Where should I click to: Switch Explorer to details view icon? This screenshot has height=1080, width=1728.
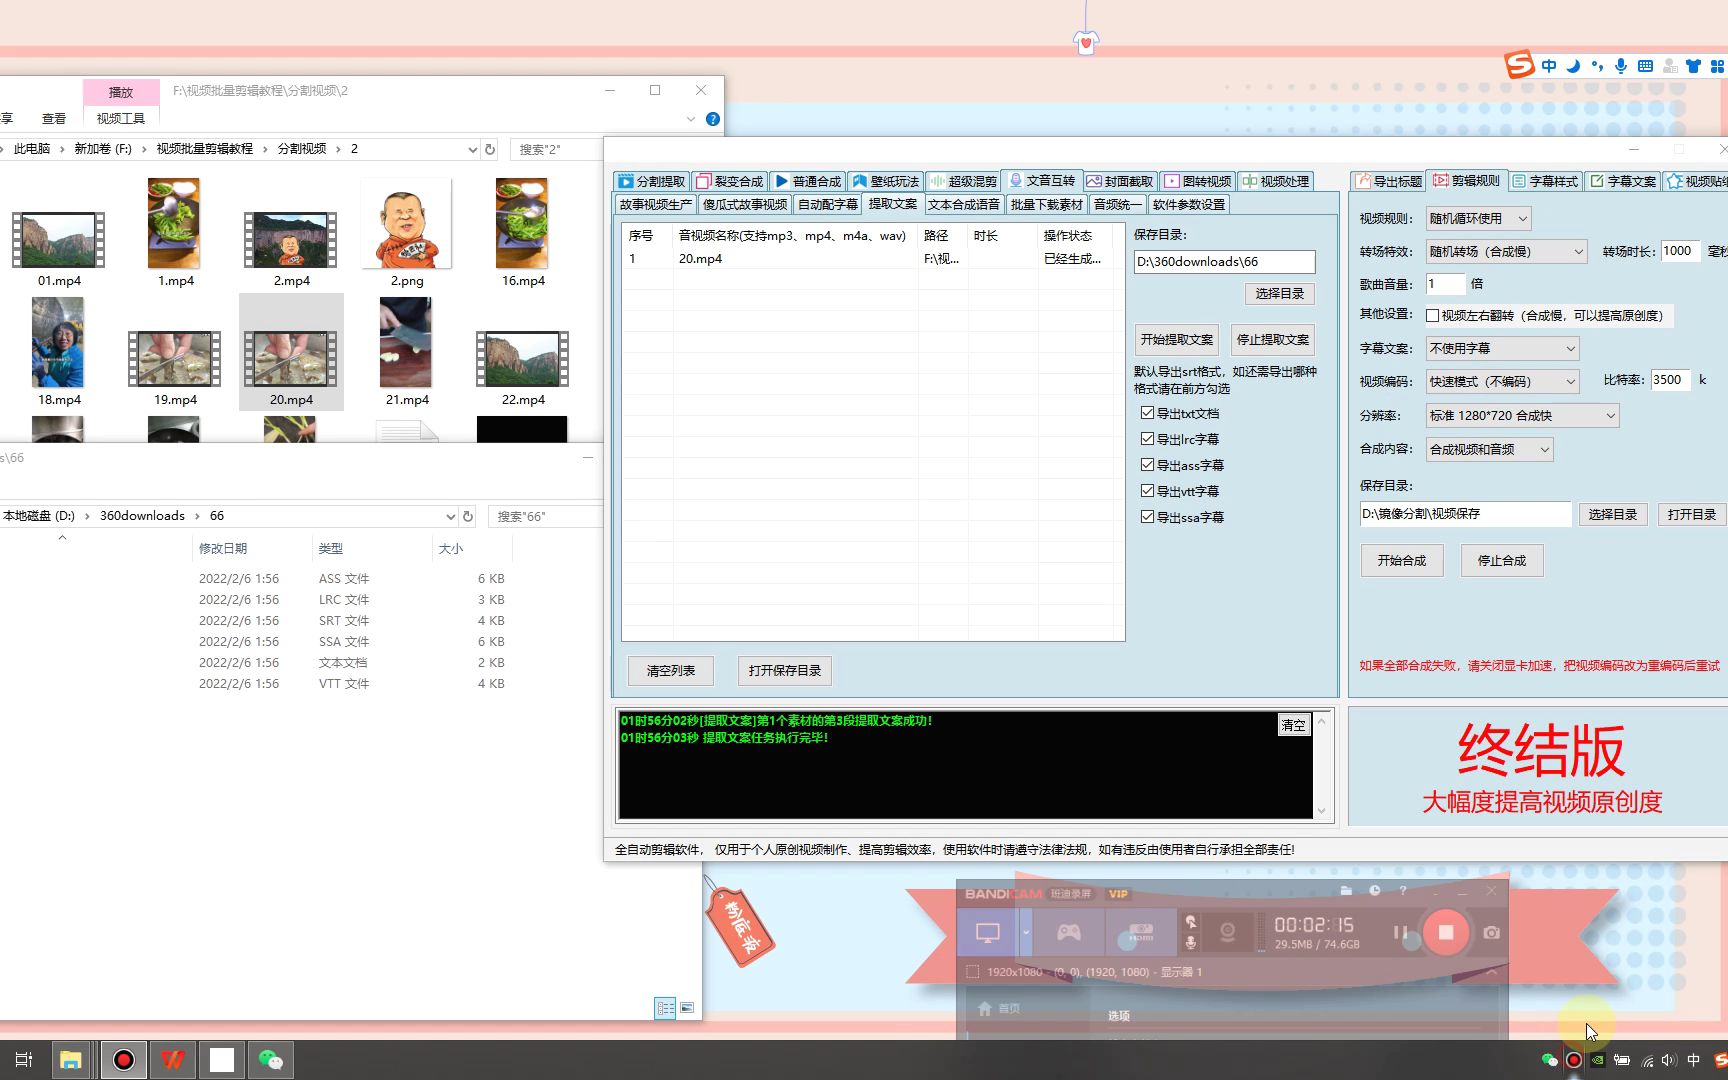665,1008
